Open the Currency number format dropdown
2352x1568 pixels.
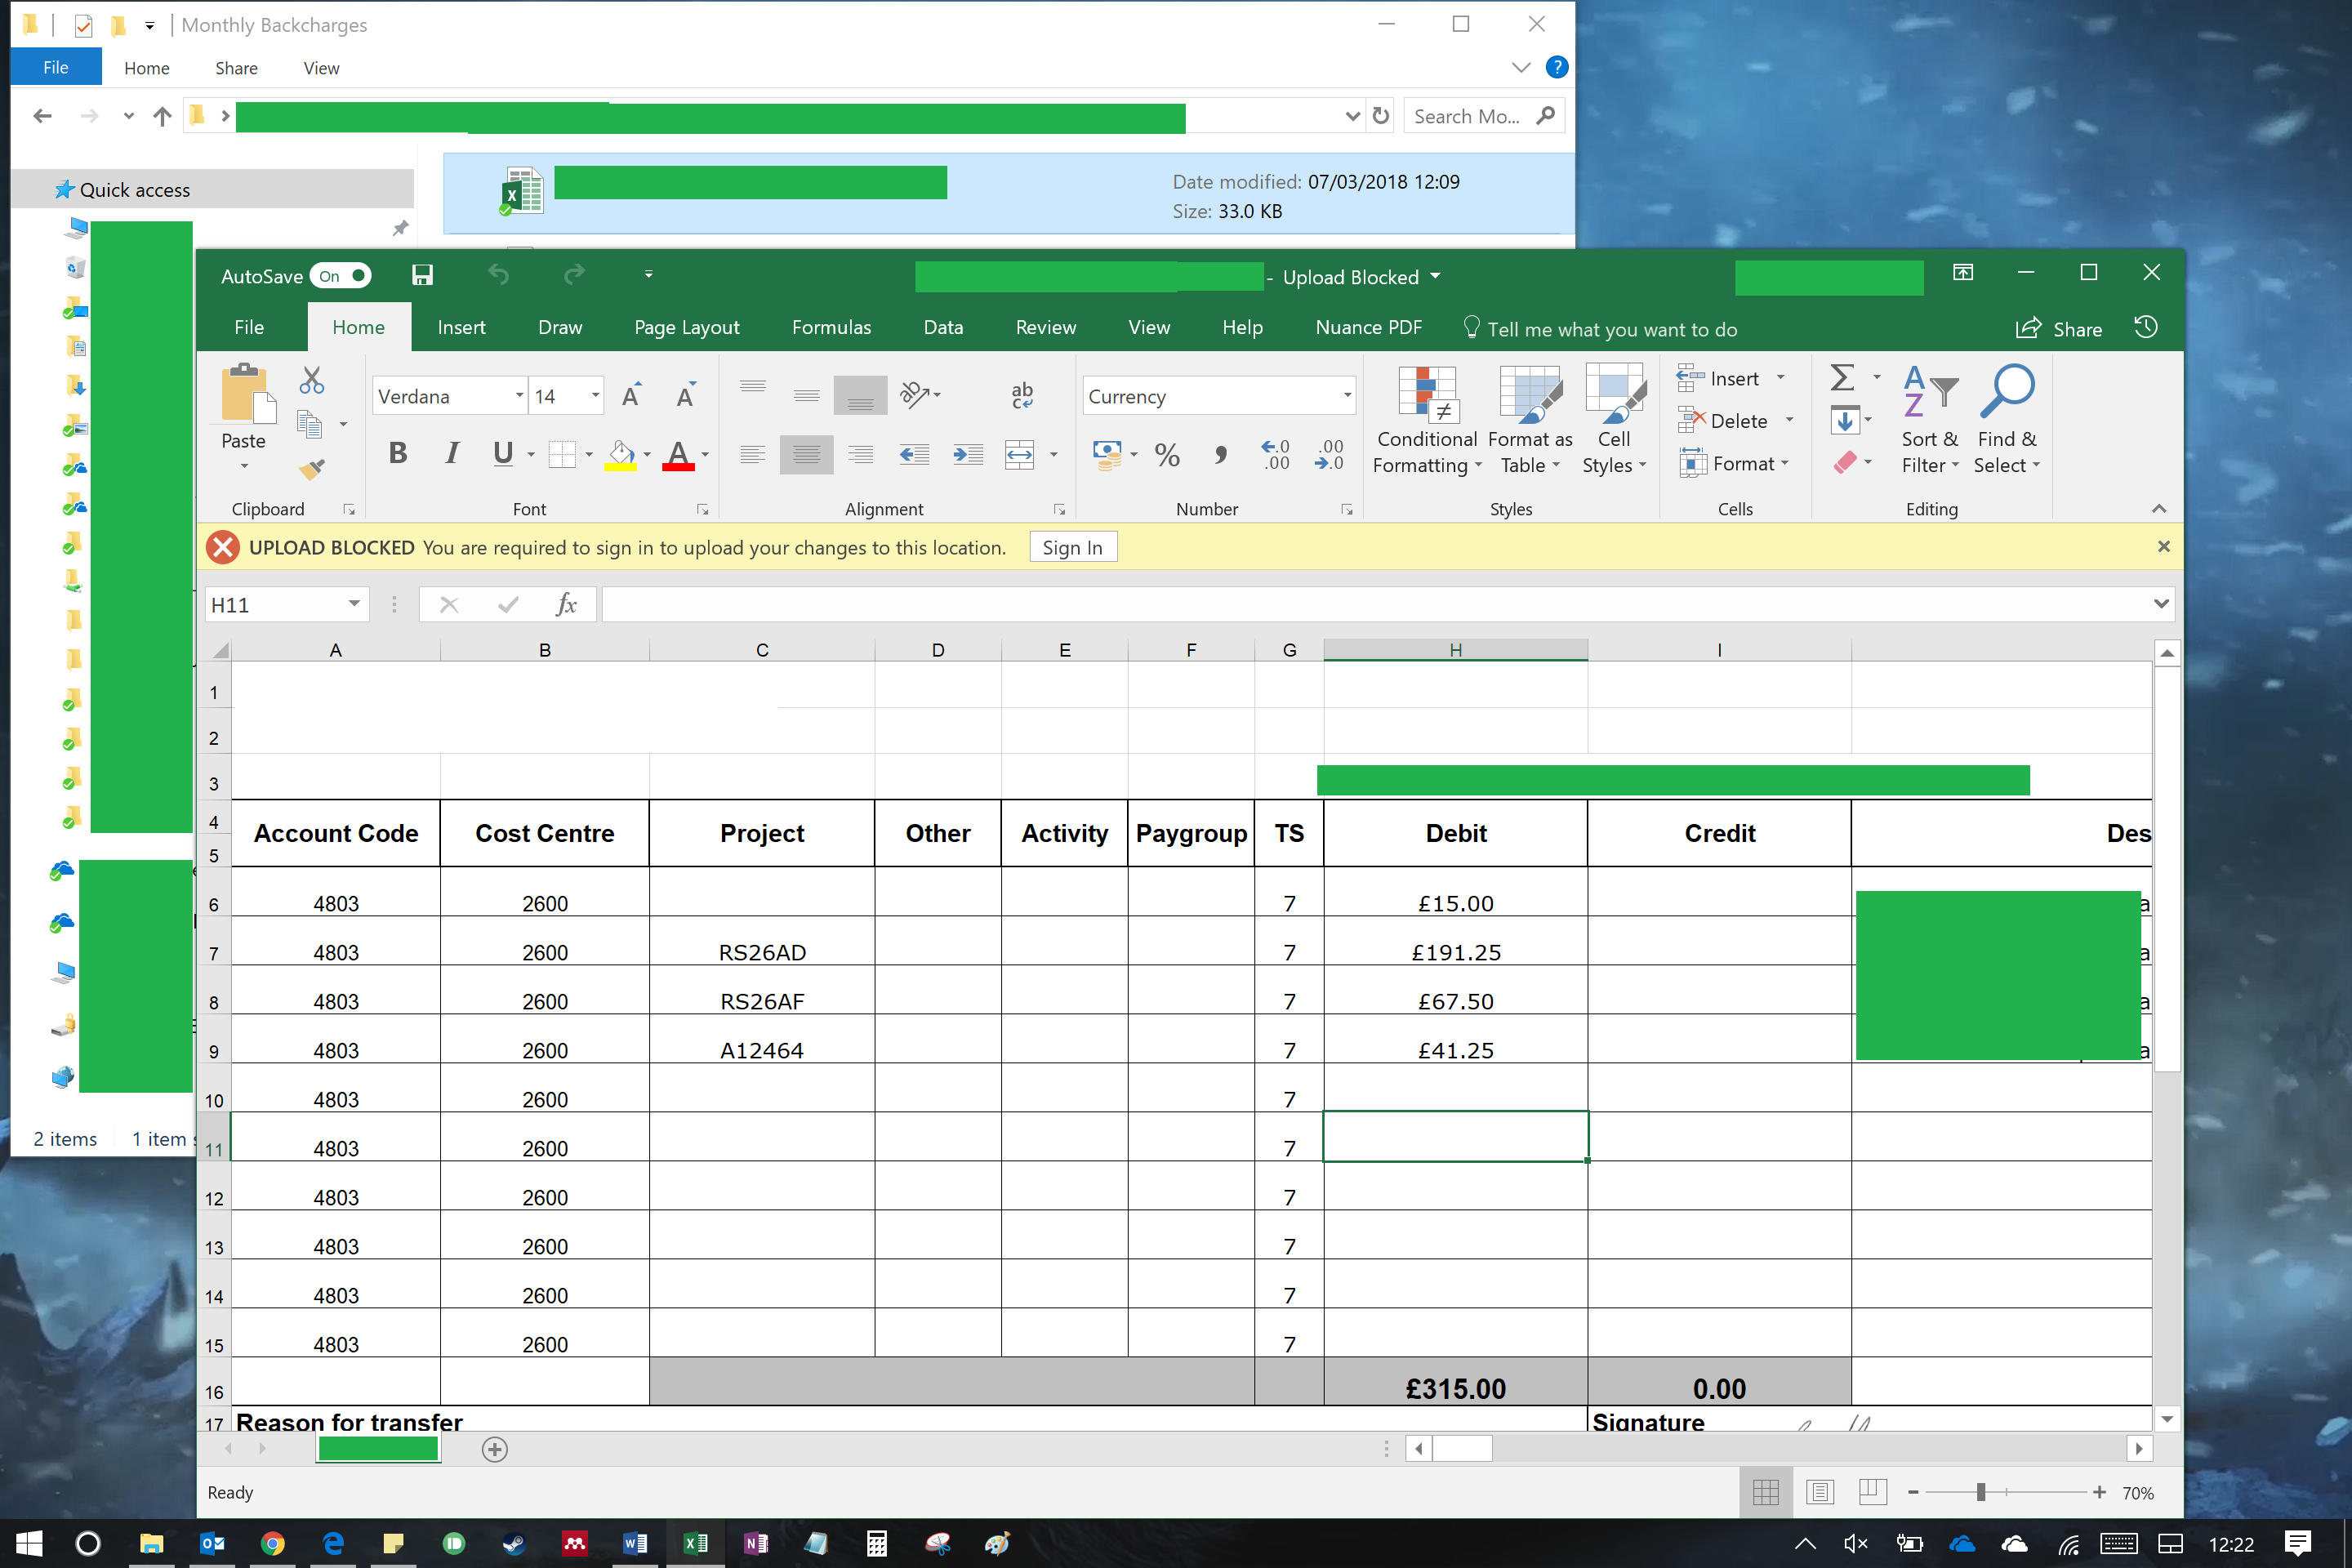(1346, 396)
